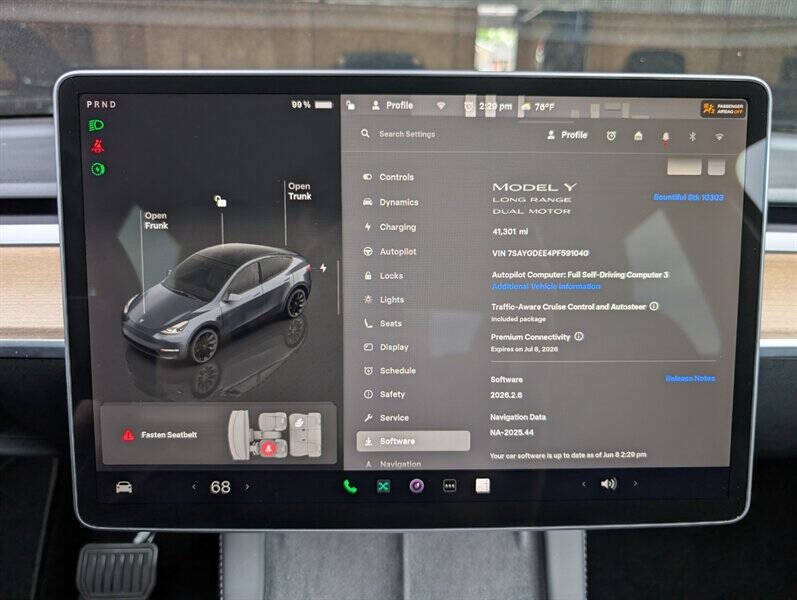Tap the search magnifier icon
Image resolution: width=797 pixels, height=600 pixels.
click(x=365, y=134)
